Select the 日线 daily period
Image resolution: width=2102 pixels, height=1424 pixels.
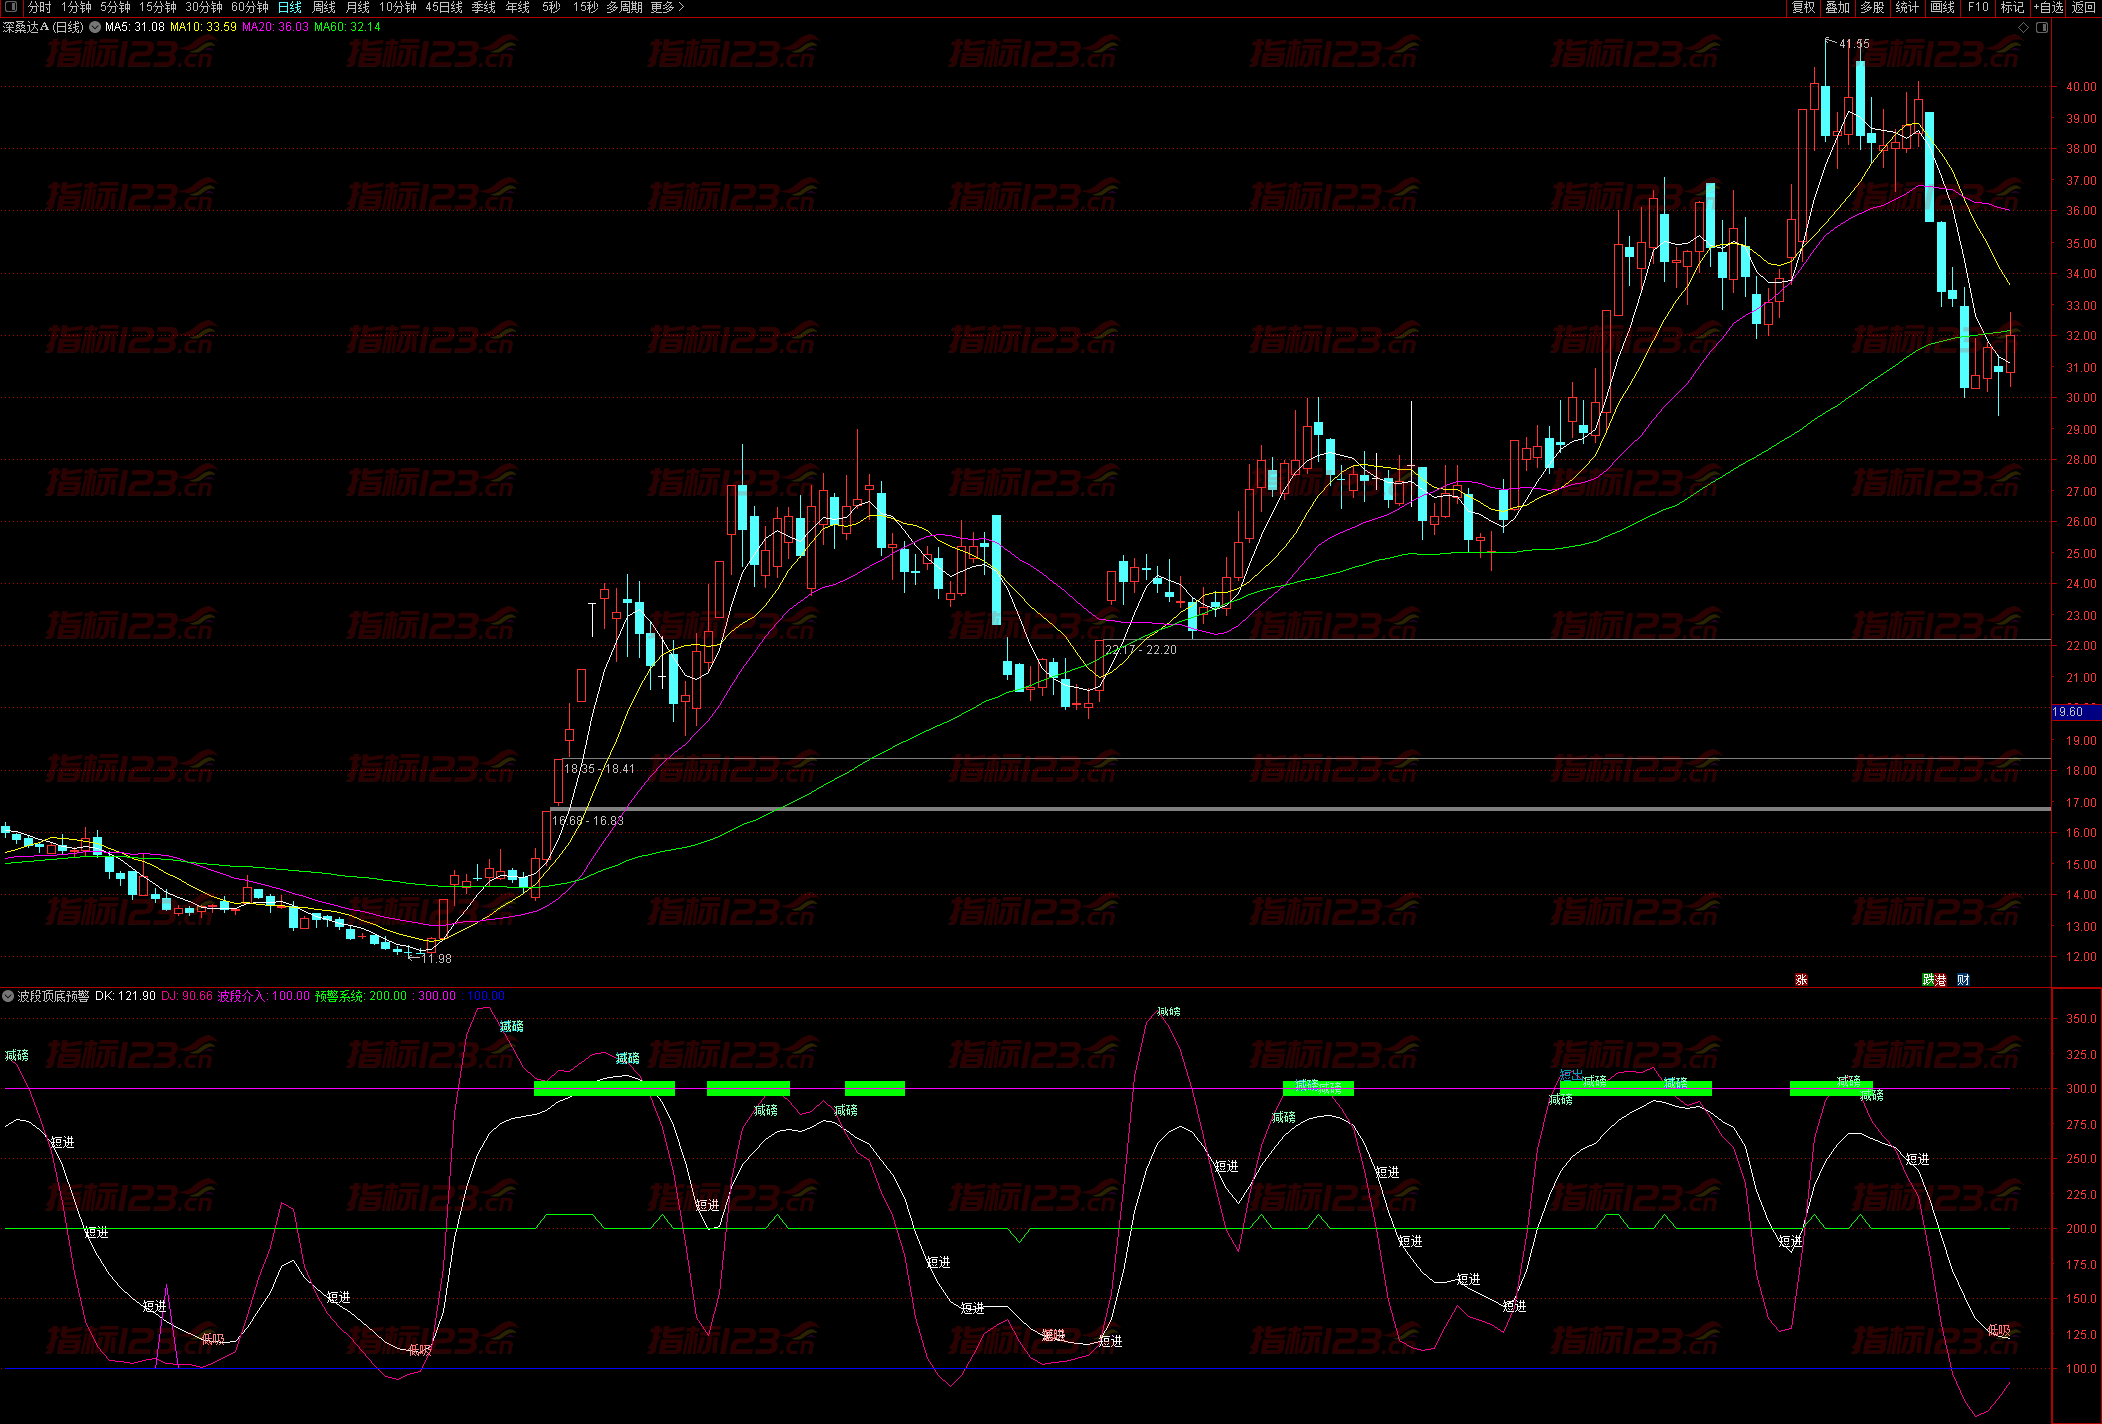click(290, 7)
